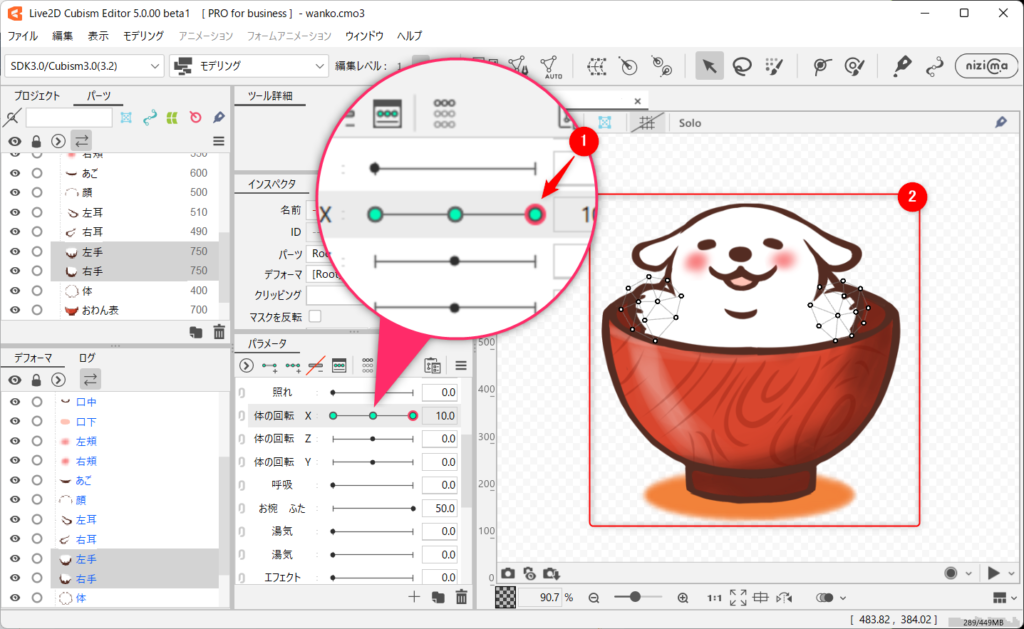1024x629 pixels.
Task: Add new parameter with plus icon
Action: (x=414, y=597)
